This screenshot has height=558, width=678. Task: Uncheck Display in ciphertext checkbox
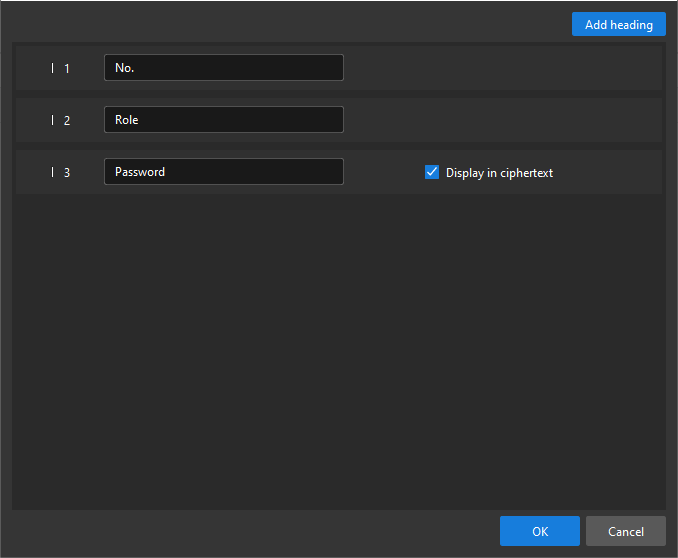click(432, 172)
